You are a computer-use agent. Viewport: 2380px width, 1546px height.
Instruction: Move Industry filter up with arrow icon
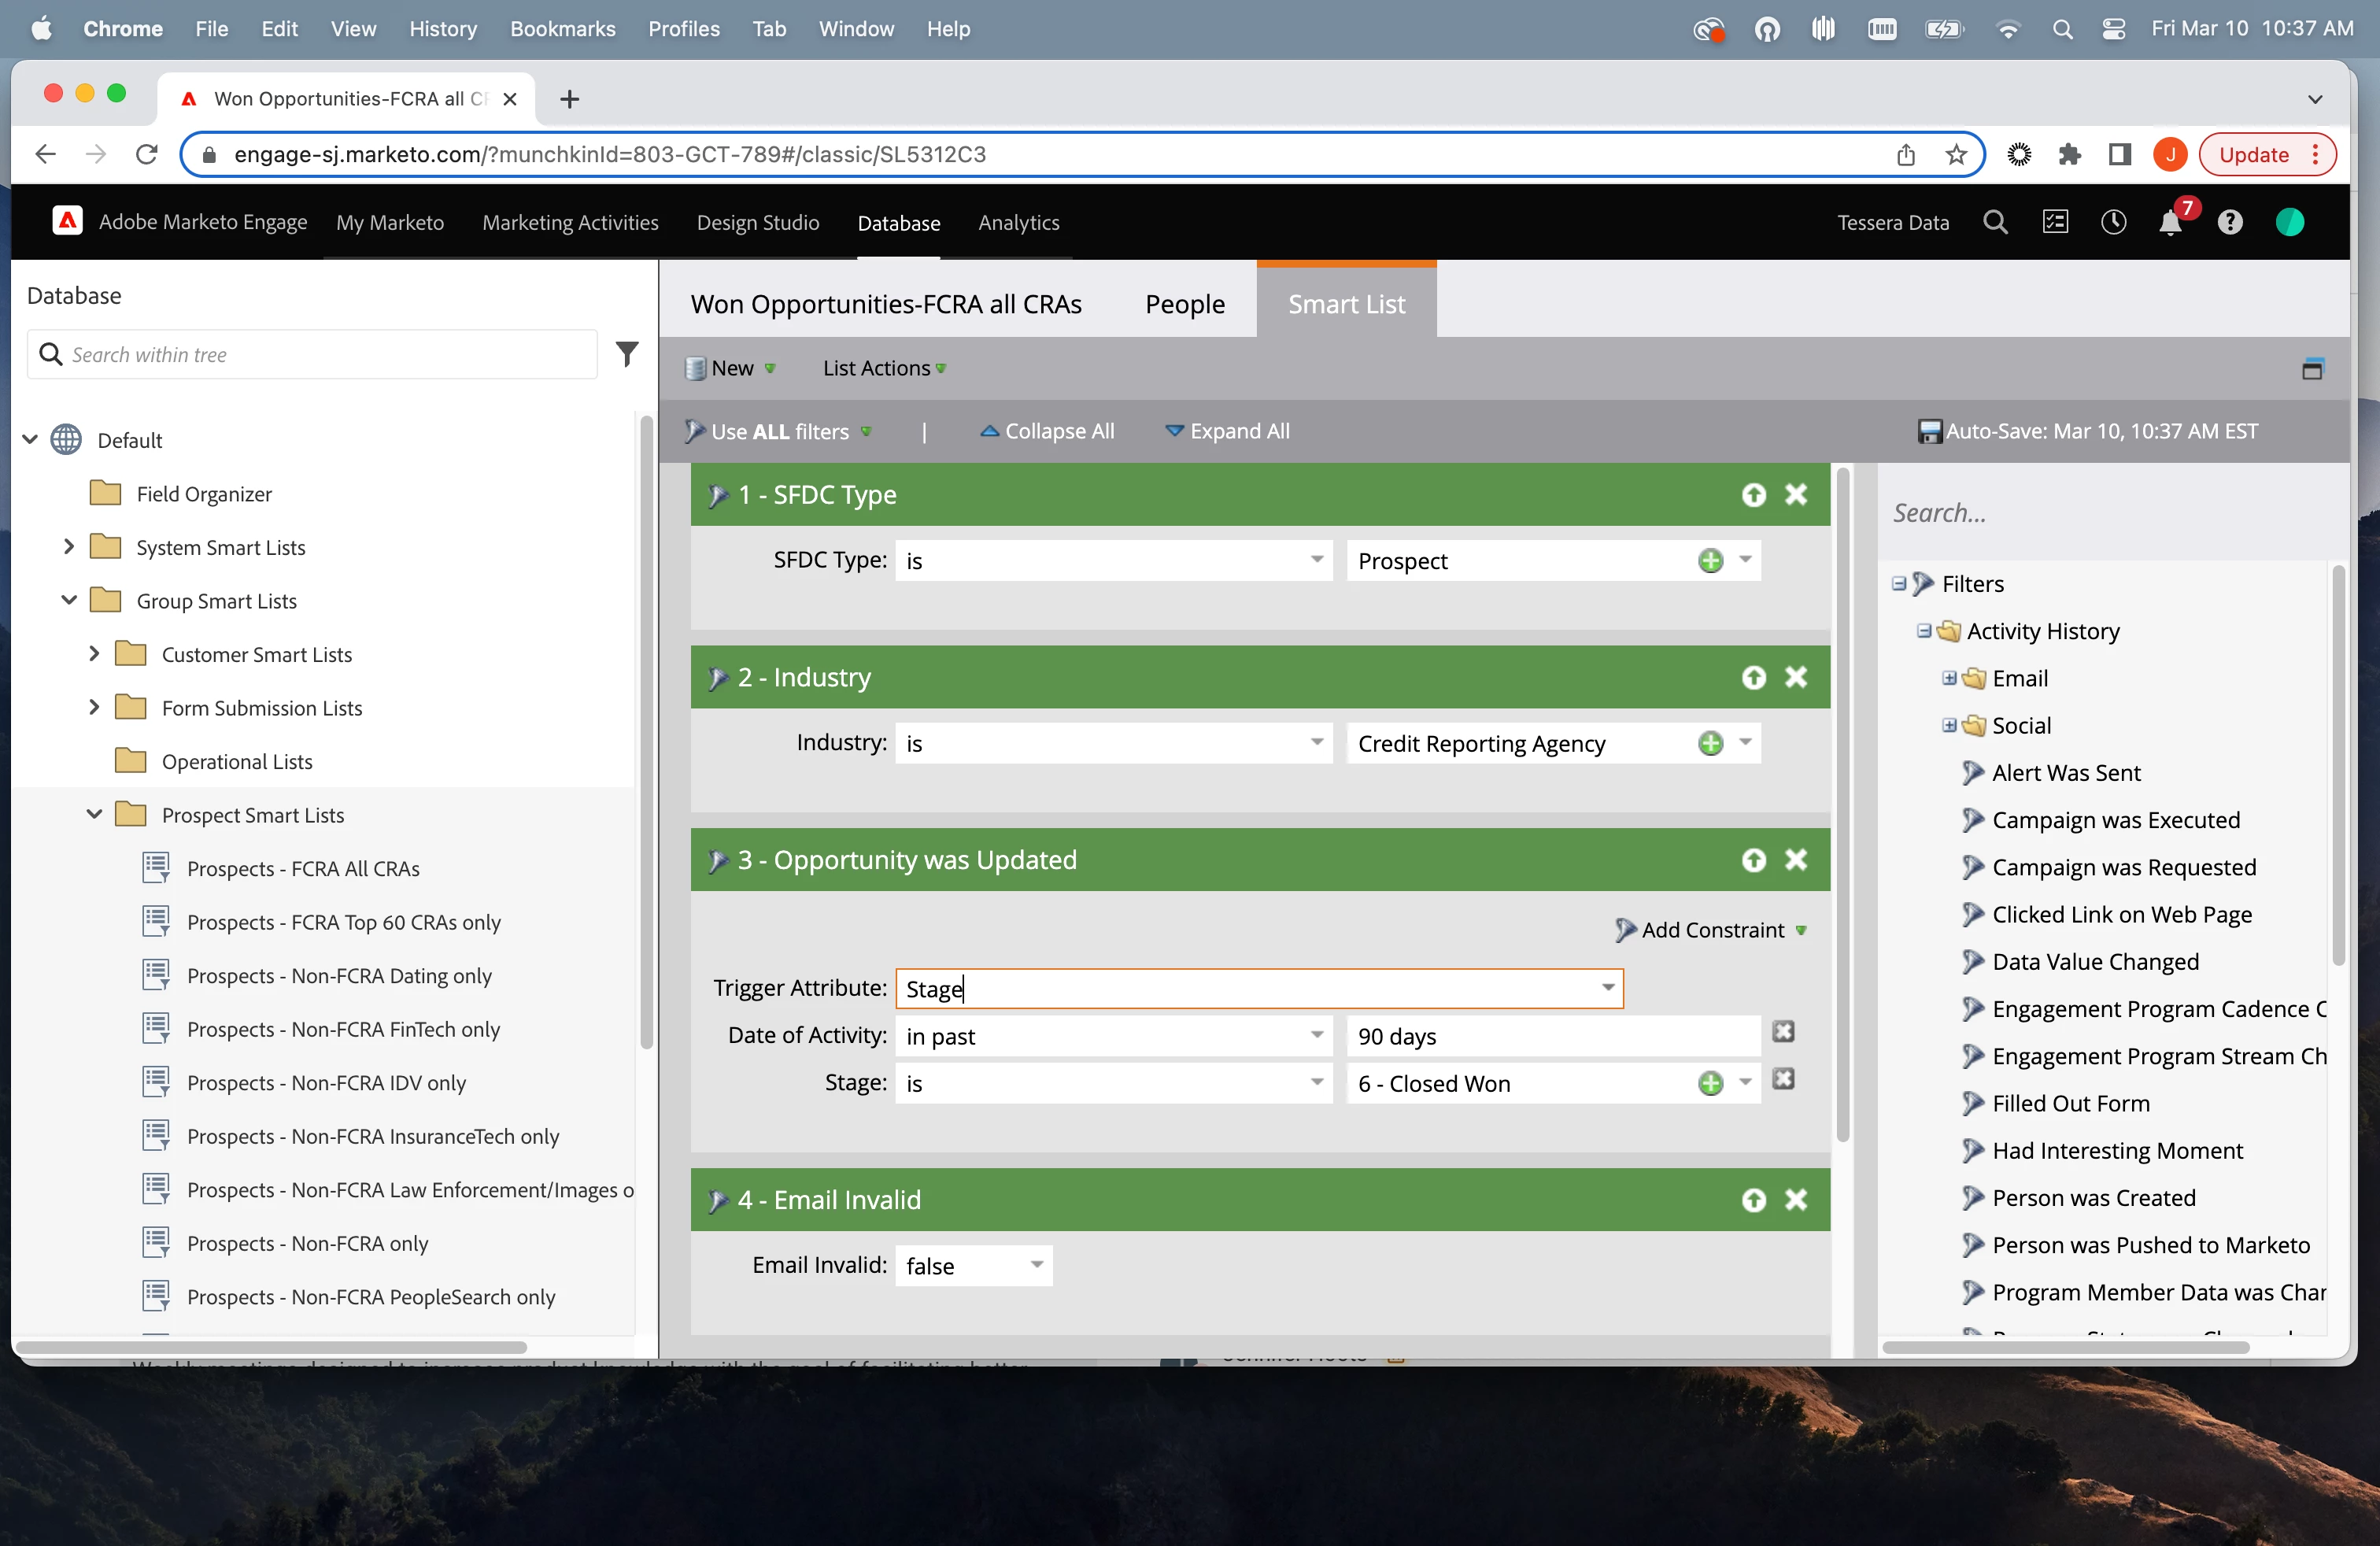tap(1753, 678)
